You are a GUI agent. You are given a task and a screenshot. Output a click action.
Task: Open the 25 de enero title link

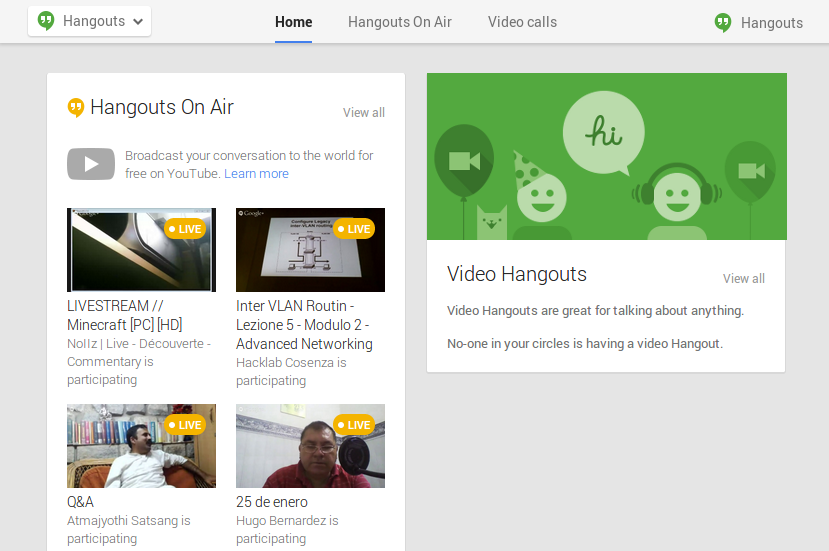(272, 502)
